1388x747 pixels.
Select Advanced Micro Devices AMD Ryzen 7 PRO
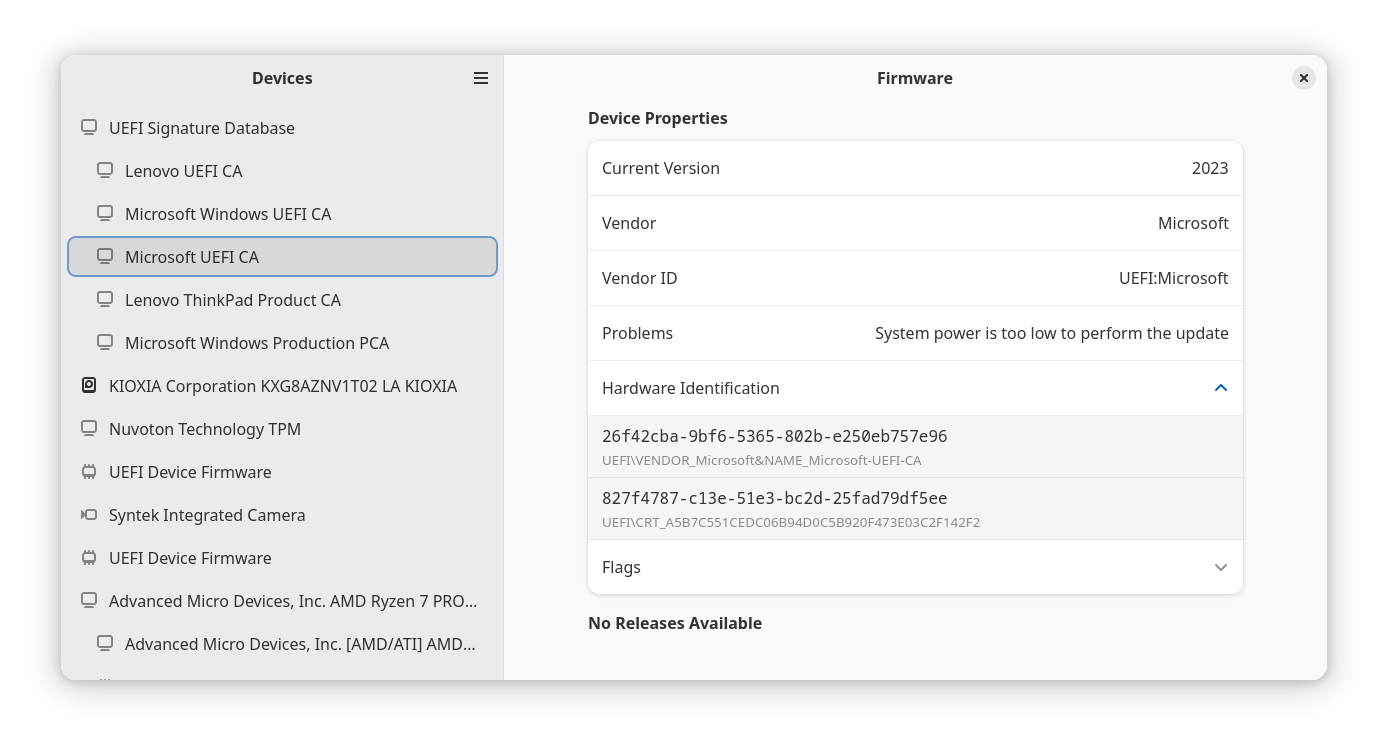(282, 601)
